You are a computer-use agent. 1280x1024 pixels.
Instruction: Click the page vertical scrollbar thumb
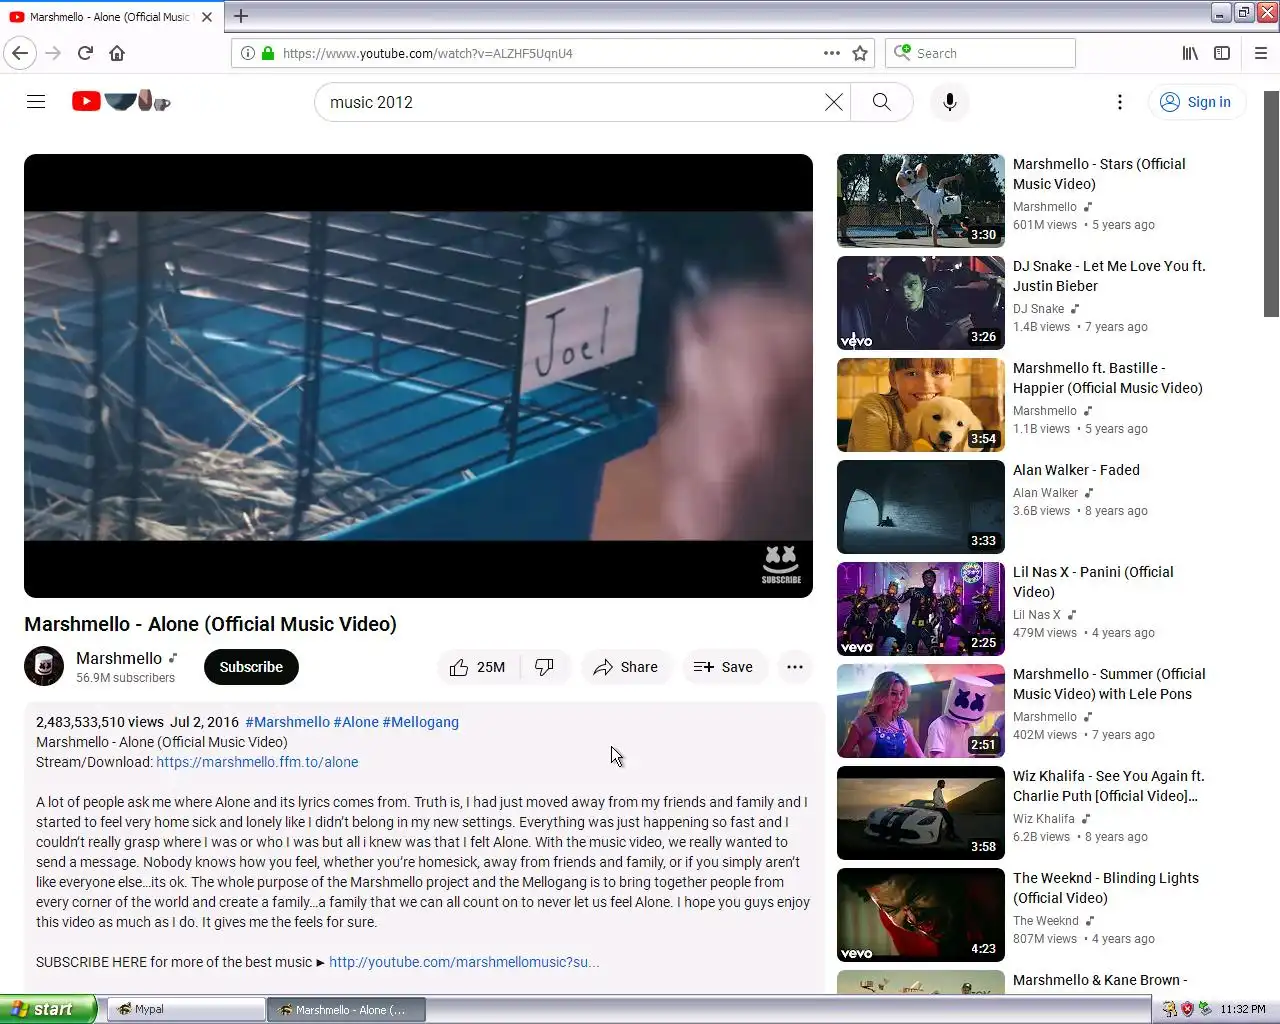(x=1271, y=204)
